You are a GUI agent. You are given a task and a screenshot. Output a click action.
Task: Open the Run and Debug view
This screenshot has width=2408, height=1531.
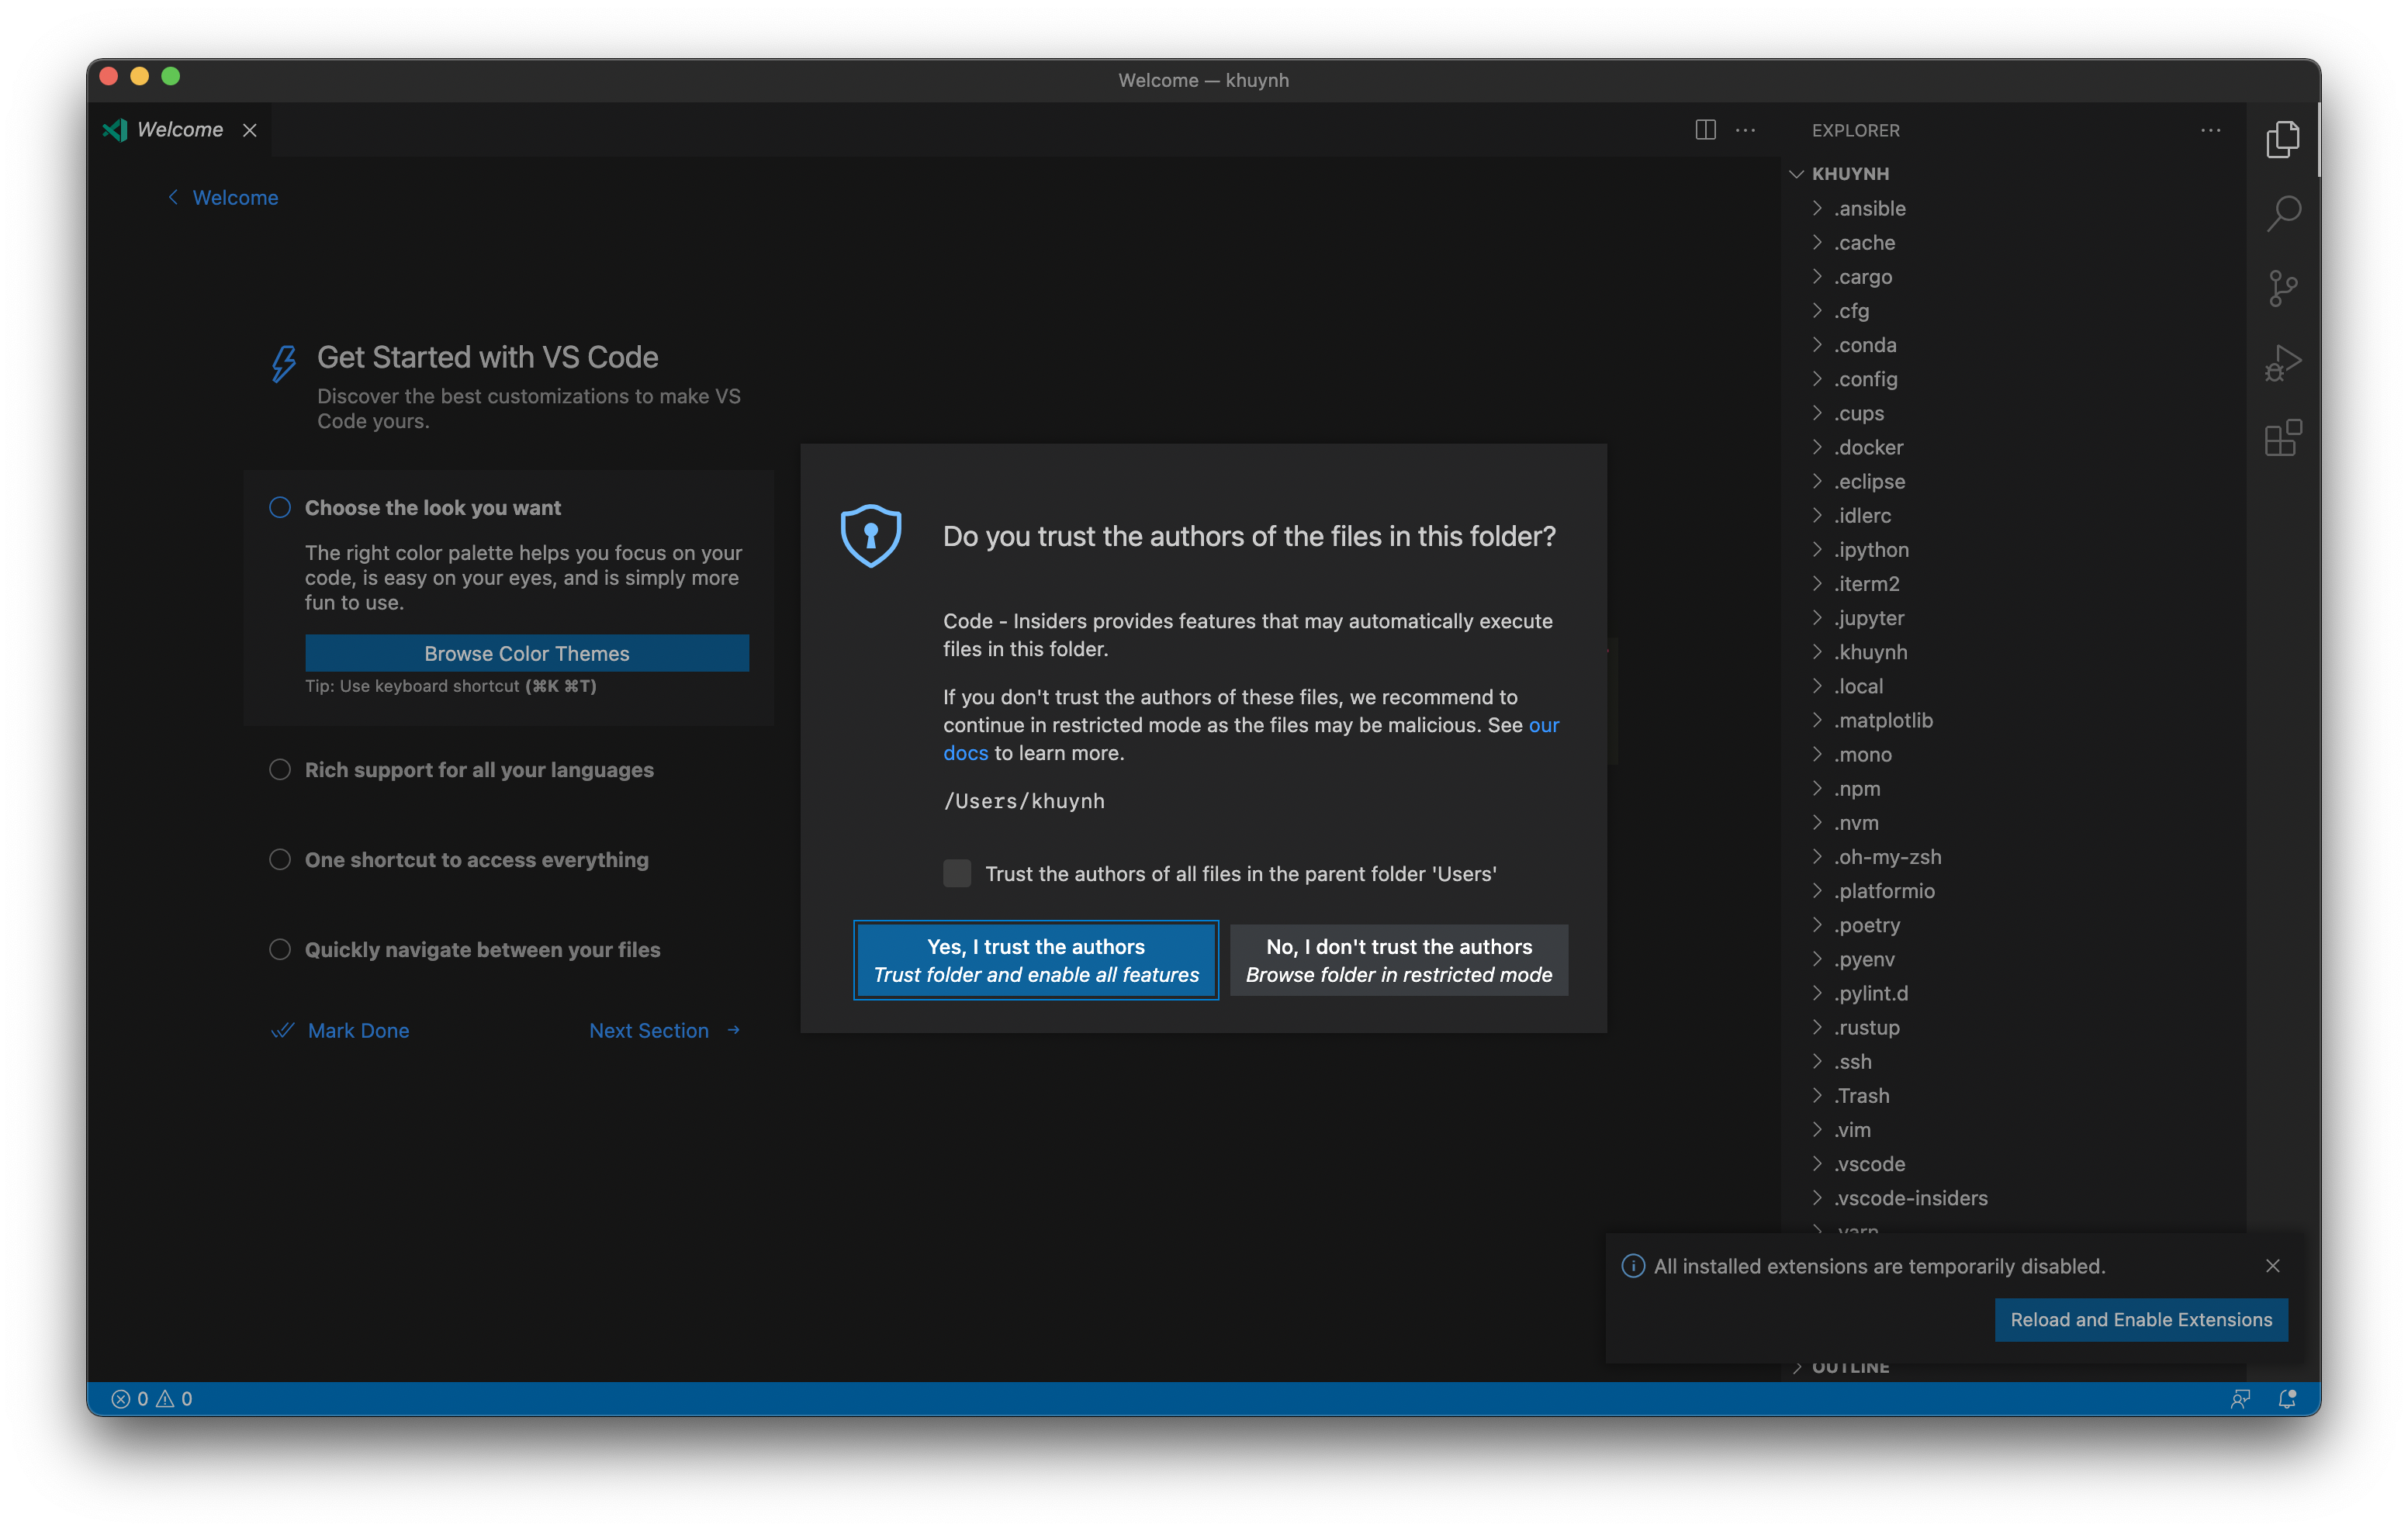pos(2284,362)
